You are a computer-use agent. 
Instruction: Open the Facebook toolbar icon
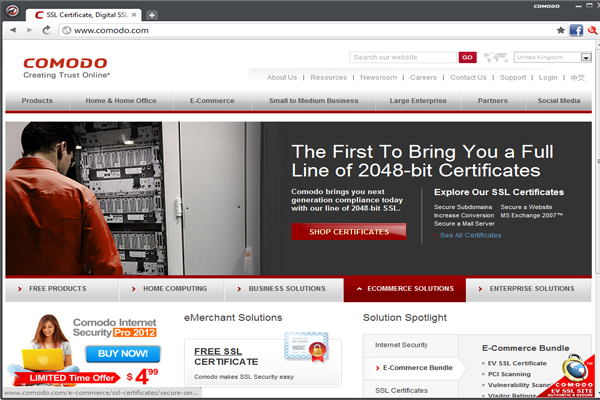tap(576, 30)
